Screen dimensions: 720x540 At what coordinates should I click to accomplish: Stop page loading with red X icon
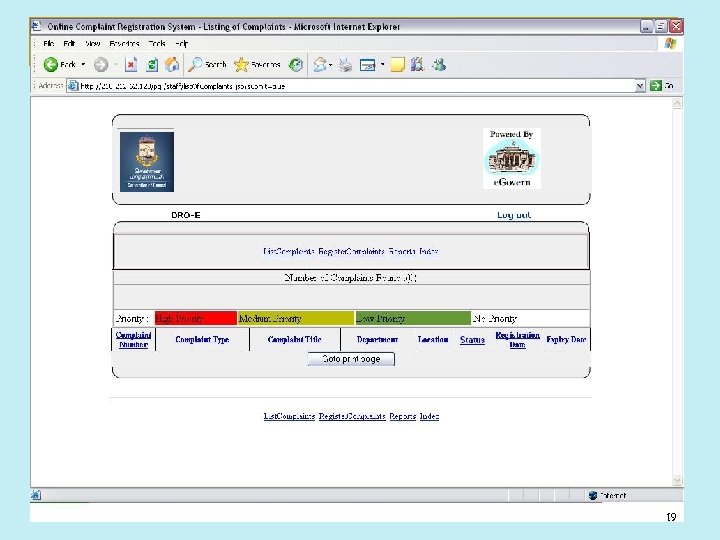131,65
